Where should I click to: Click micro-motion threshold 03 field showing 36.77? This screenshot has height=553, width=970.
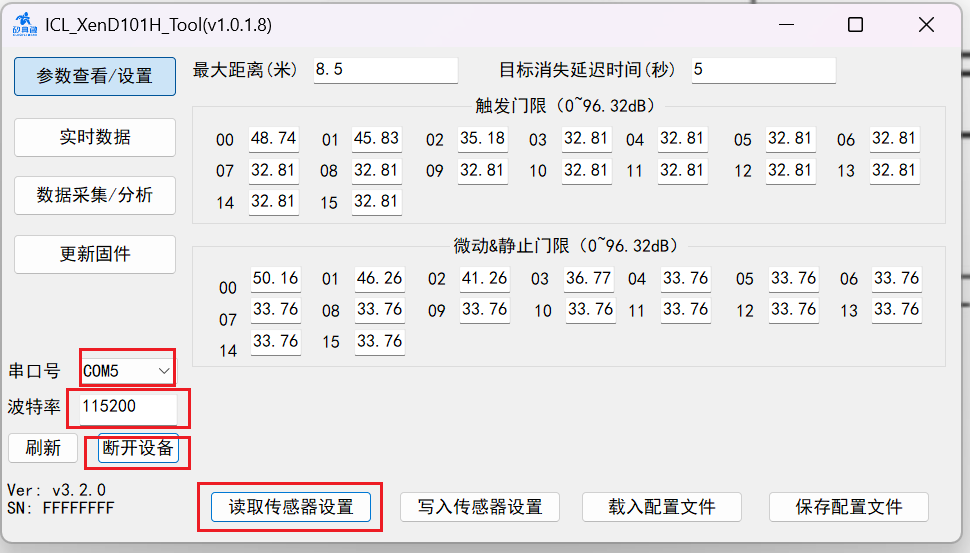coord(589,279)
